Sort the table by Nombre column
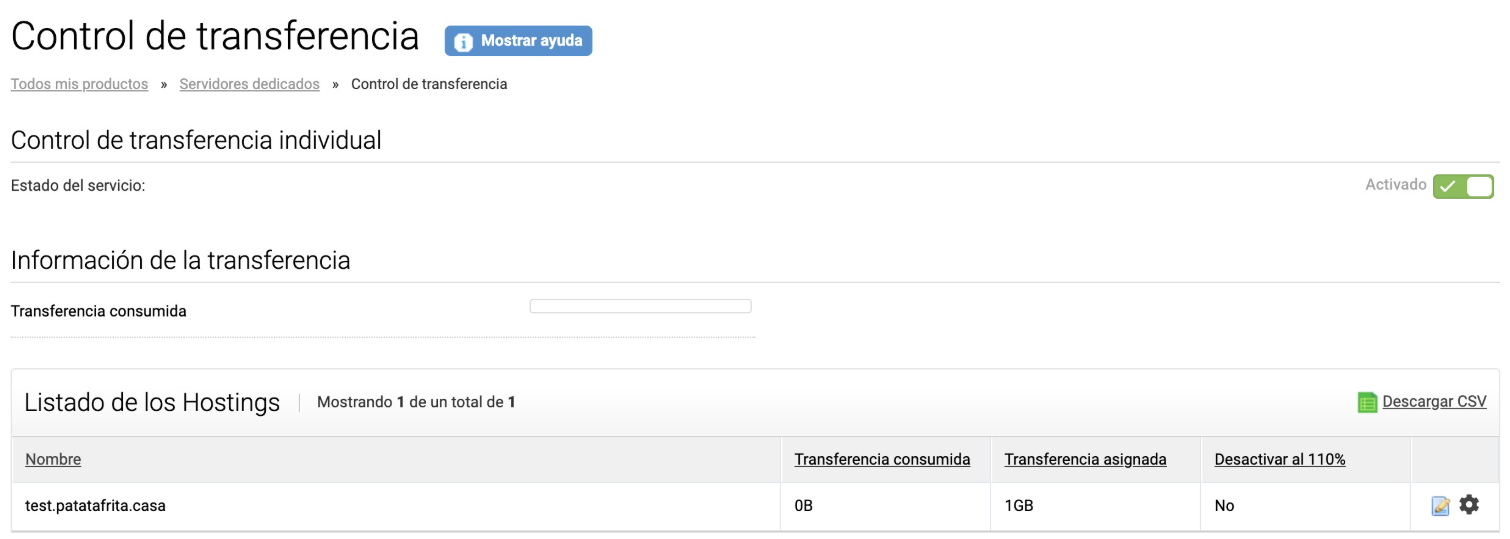This screenshot has width=1510, height=539. tap(53, 459)
